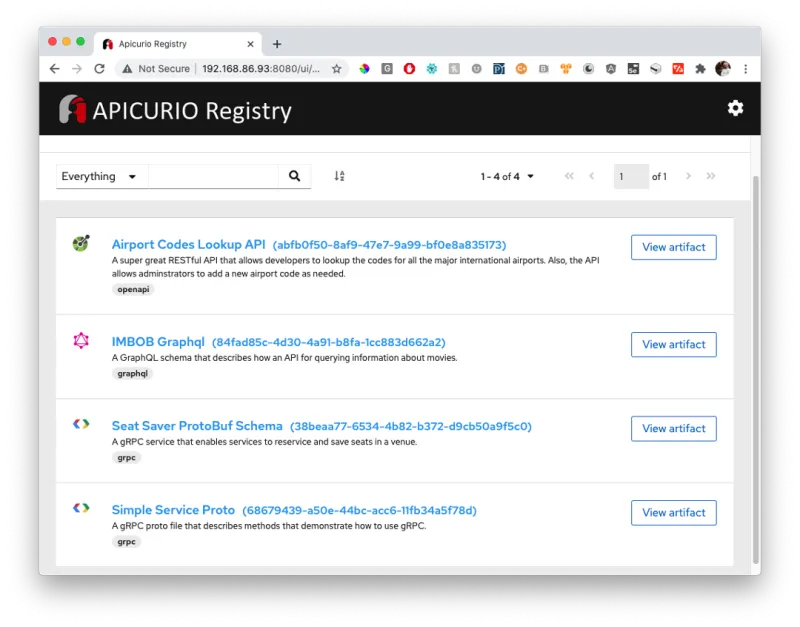Go back using the browser back arrow
This screenshot has height=627, width=800.
point(54,69)
